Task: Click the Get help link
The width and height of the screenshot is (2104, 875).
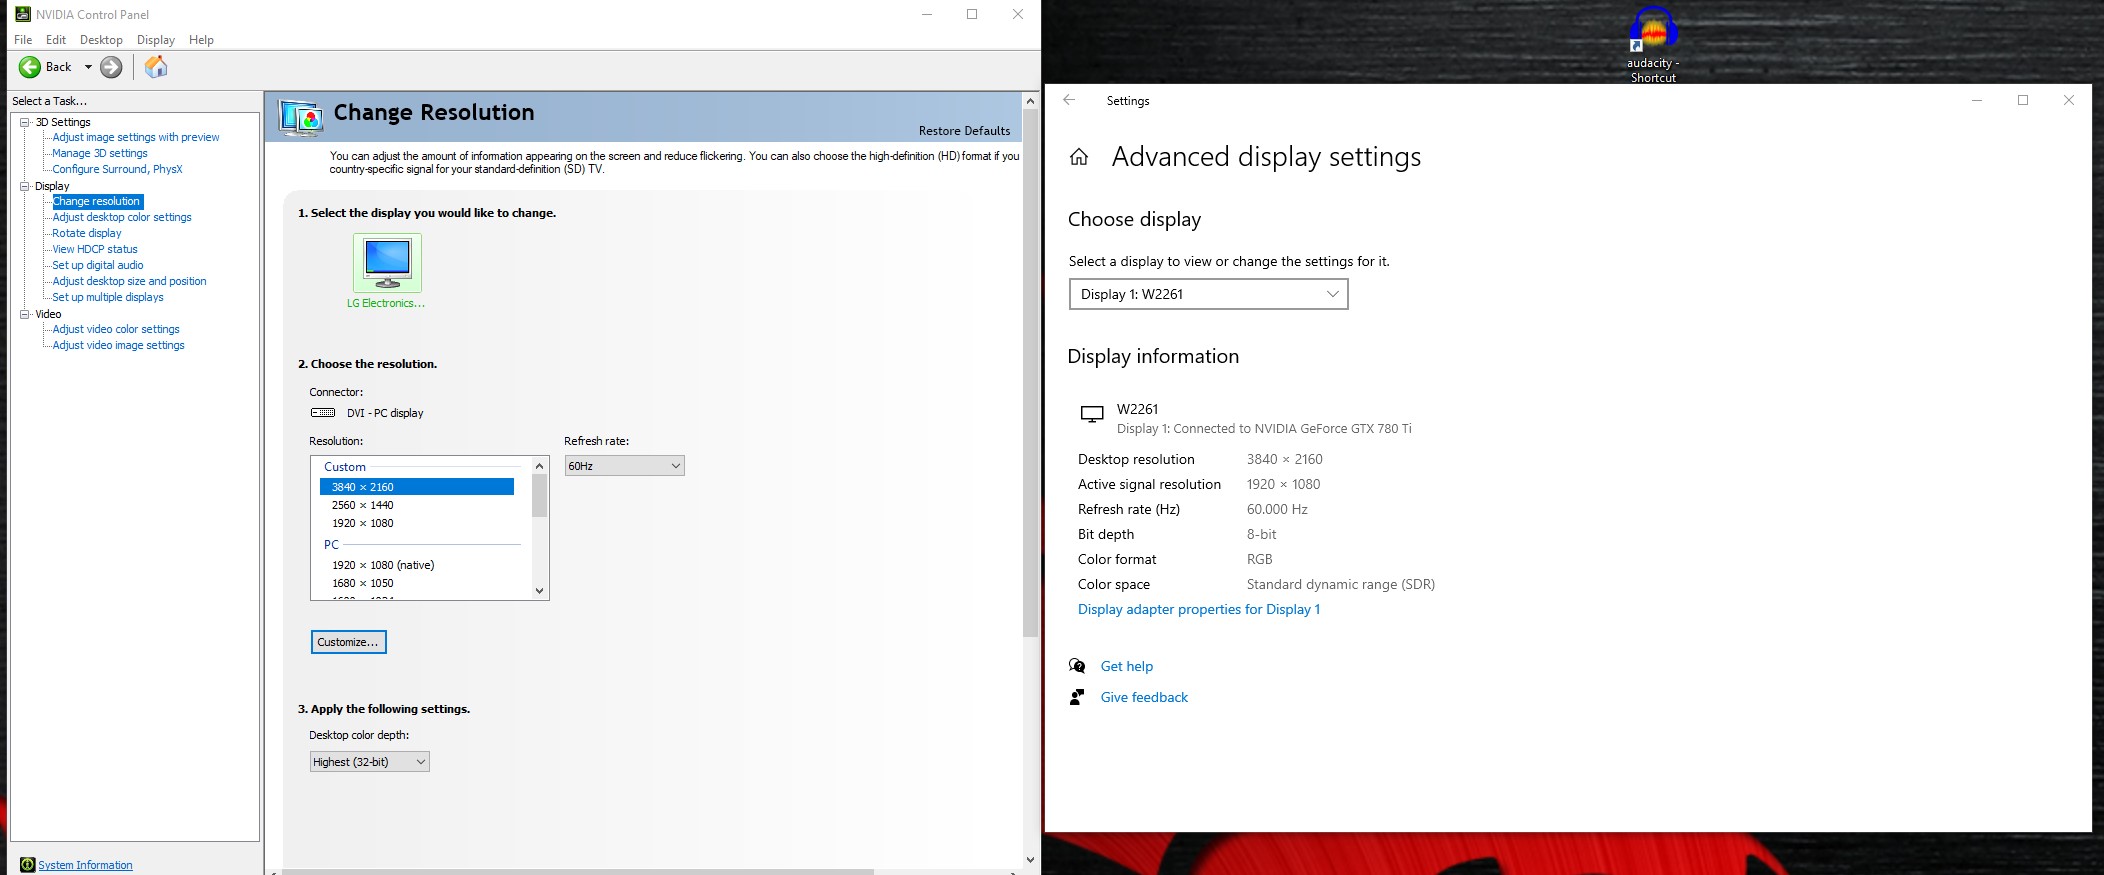Action: pos(1127,666)
